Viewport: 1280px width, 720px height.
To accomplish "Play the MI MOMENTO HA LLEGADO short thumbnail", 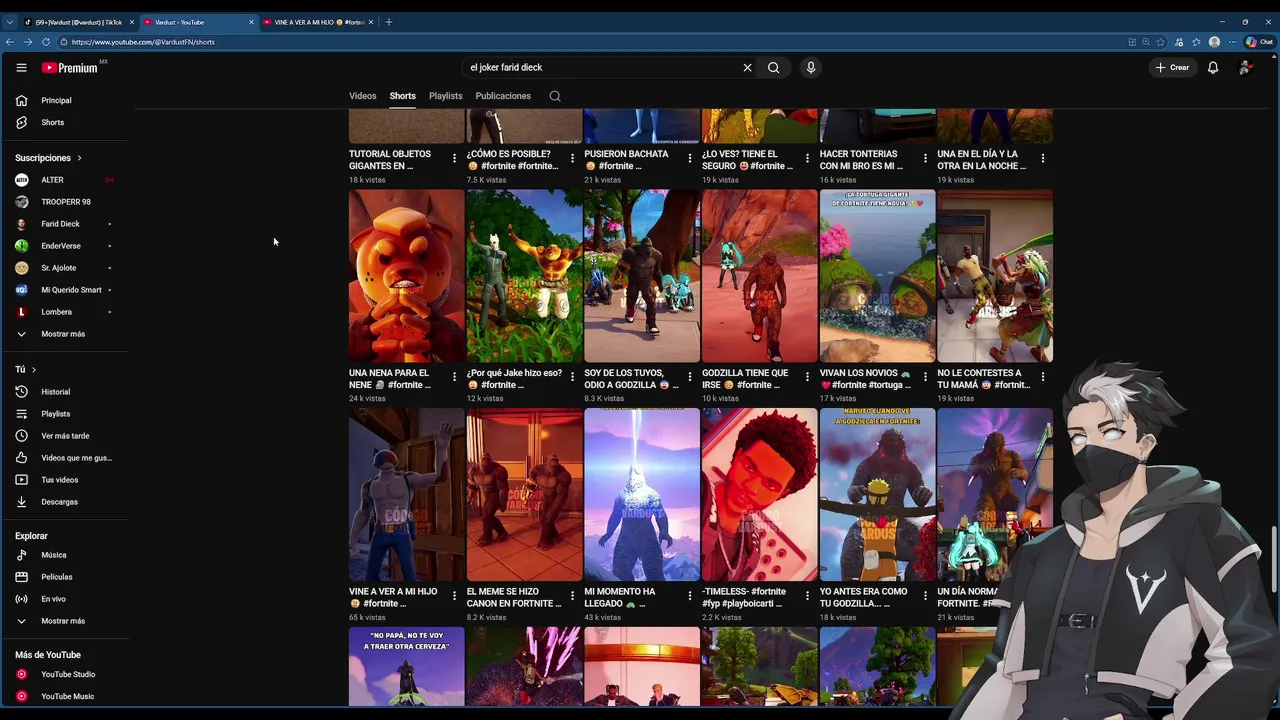I will (642, 495).
